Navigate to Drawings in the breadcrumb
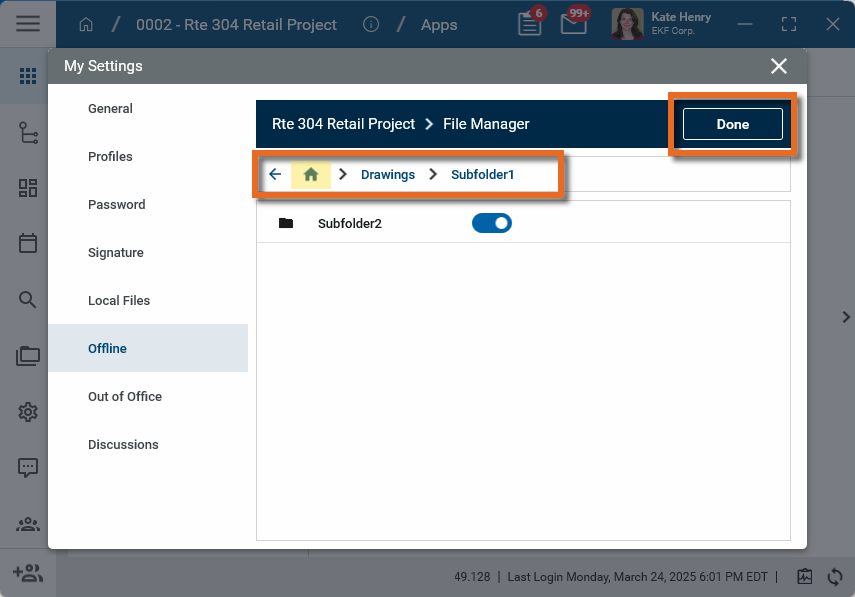The width and height of the screenshot is (855, 597). click(x=388, y=174)
